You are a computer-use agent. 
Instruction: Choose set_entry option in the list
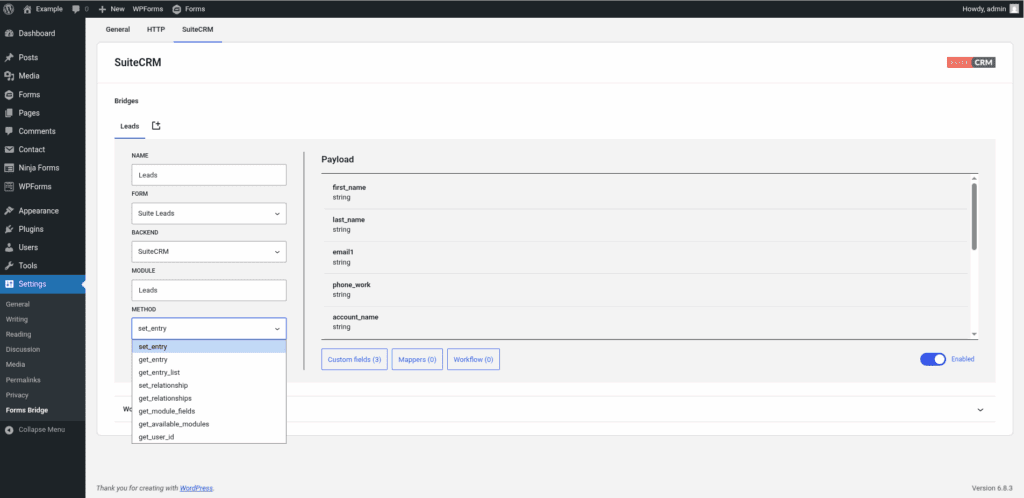(209, 347)
